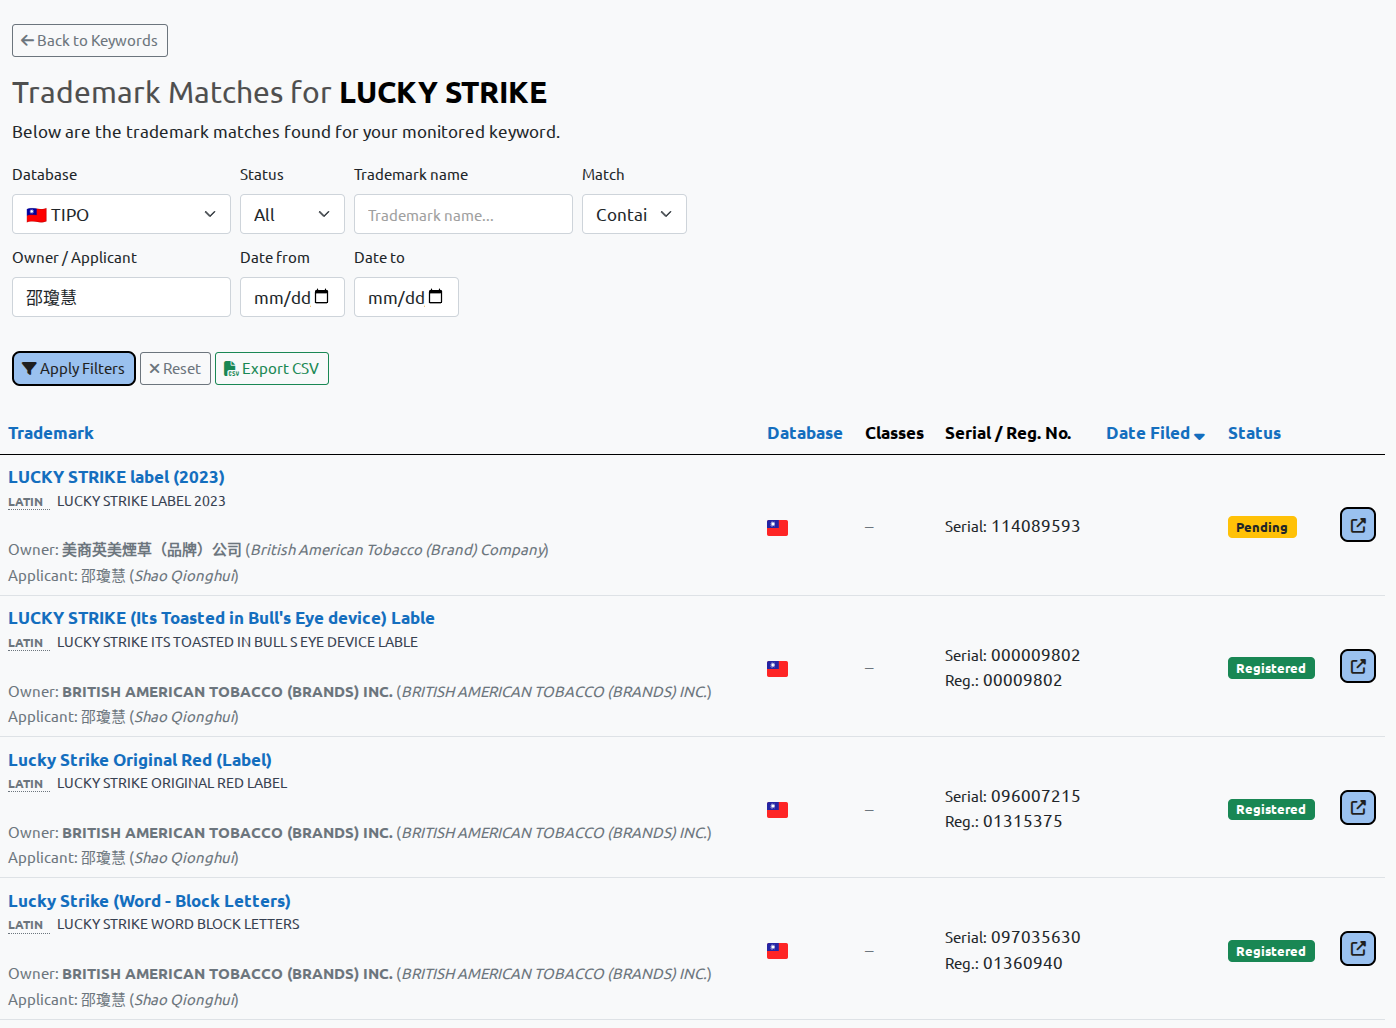Click the Date to input field
The width and height of the screenshot is (1396, 1028).
[406, 297]
